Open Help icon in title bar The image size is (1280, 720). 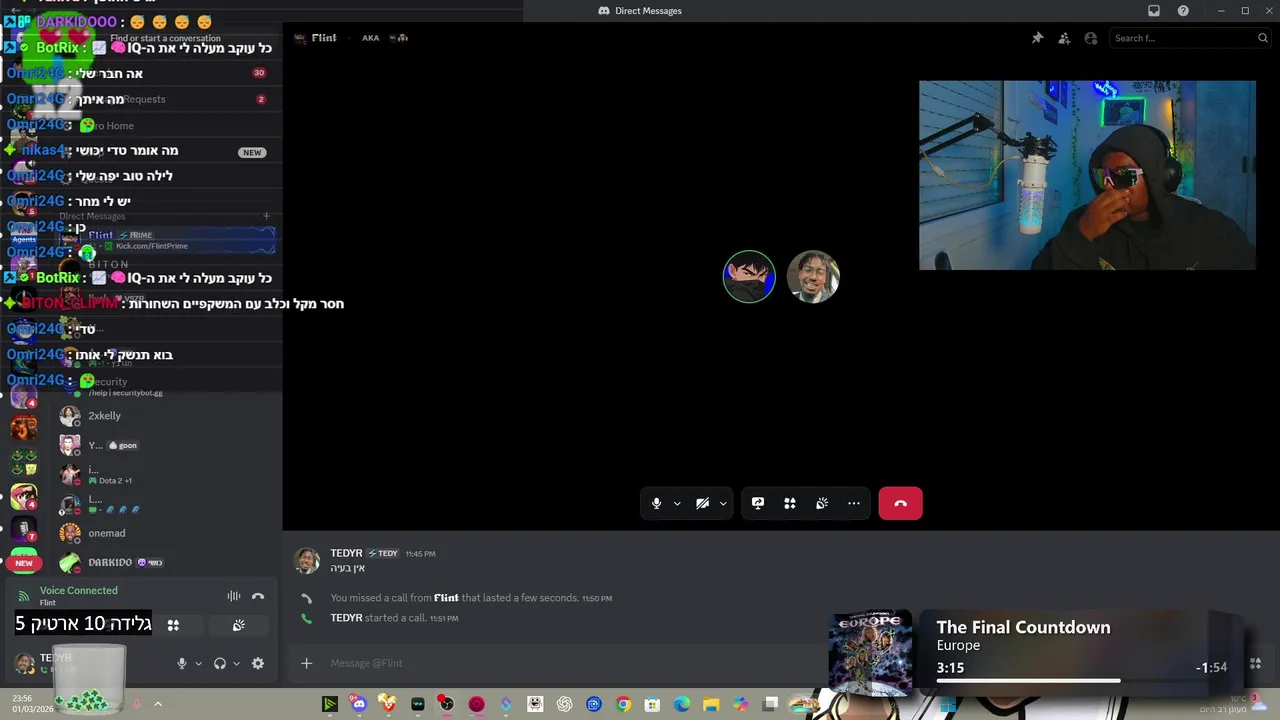(x=1184, y=11)
